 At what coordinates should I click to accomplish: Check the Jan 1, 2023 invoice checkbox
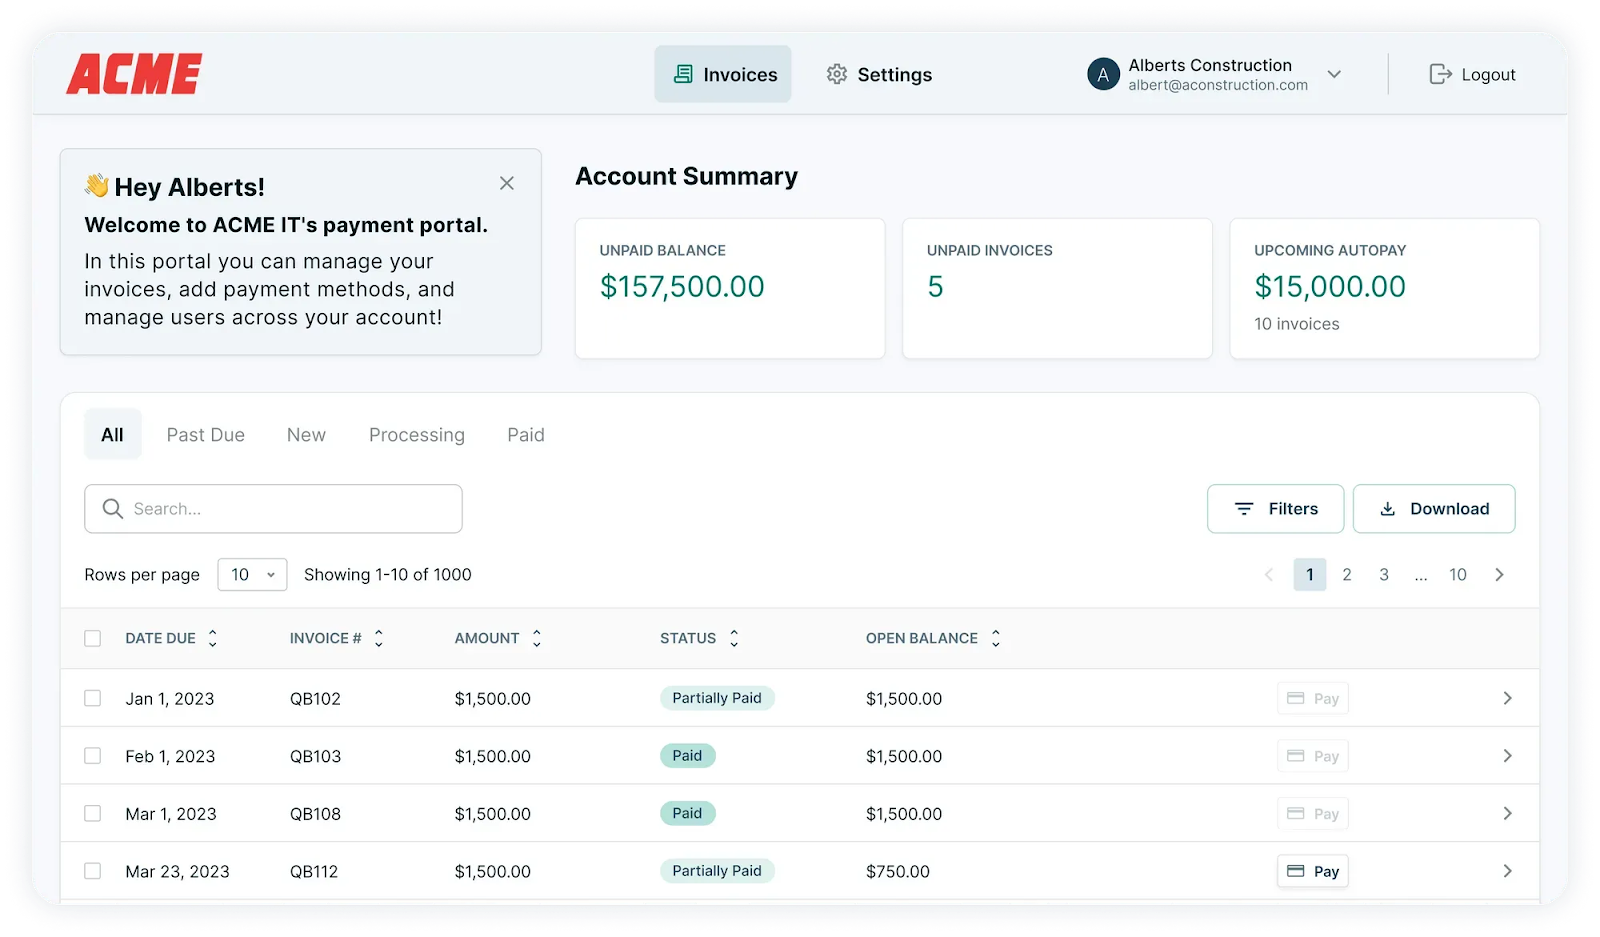coord(93,698)
